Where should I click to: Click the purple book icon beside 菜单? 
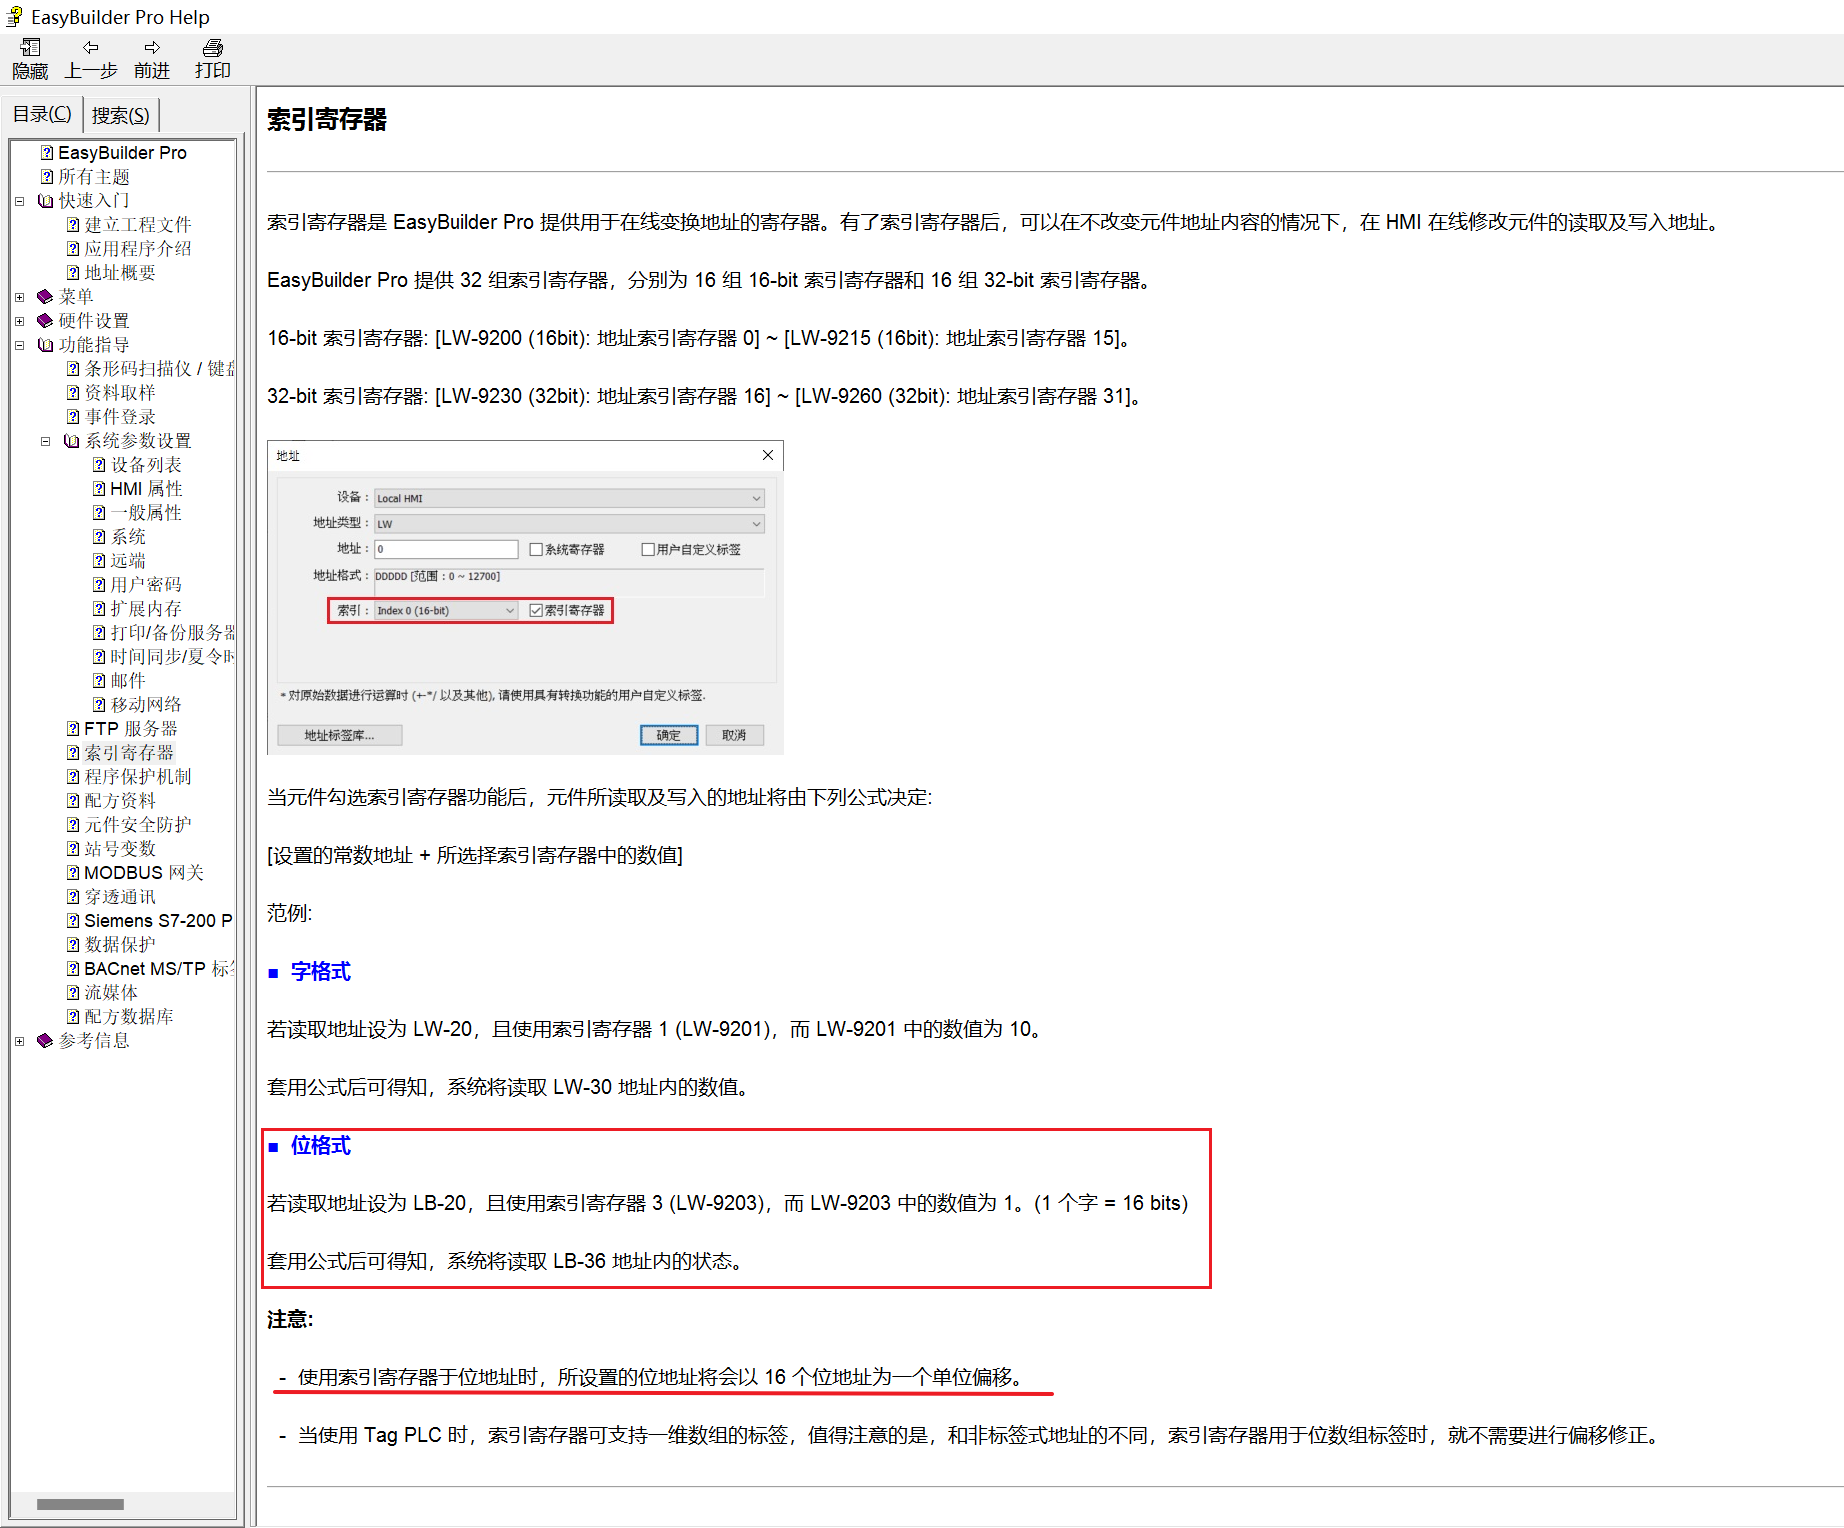coord(45,297)
